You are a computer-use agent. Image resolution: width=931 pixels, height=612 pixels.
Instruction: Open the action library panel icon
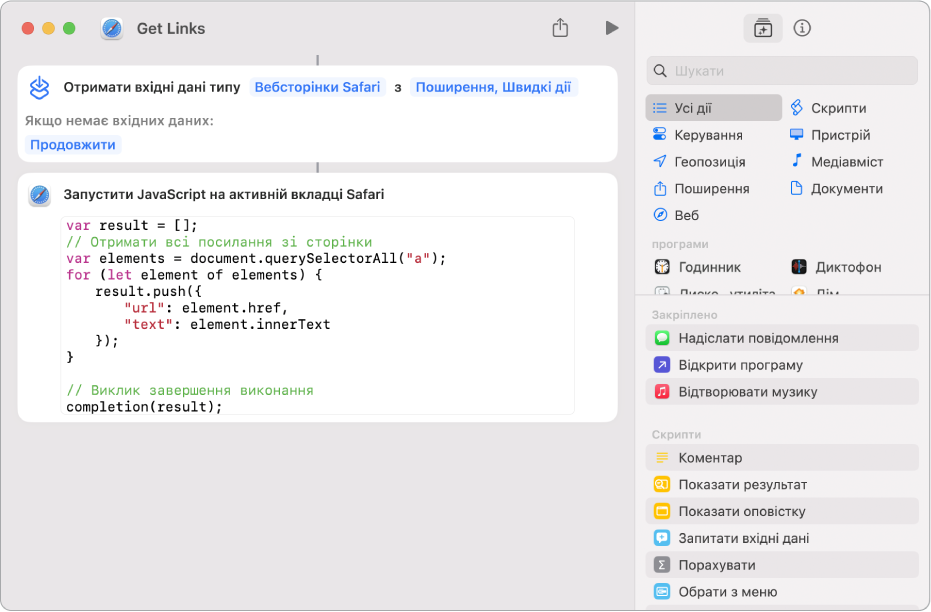763,28
